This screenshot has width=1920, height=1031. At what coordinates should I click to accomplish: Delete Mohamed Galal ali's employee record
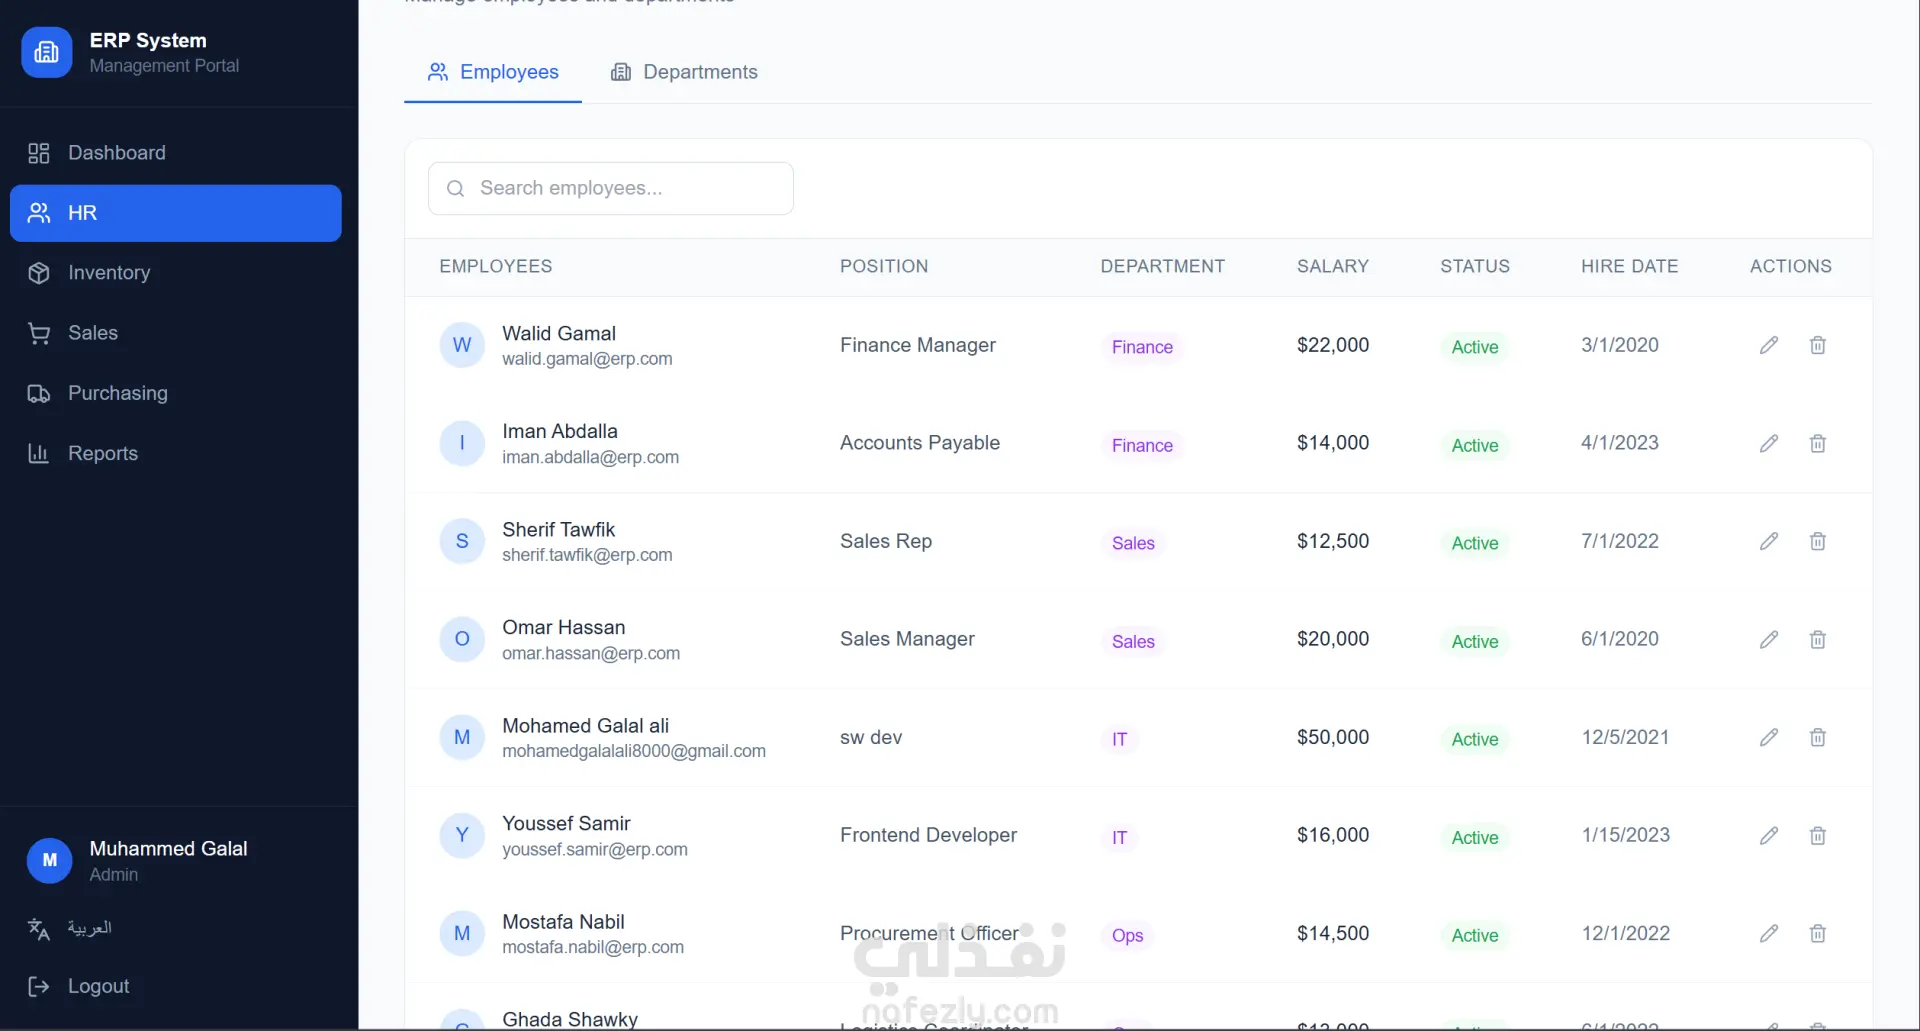[1818, 737]
